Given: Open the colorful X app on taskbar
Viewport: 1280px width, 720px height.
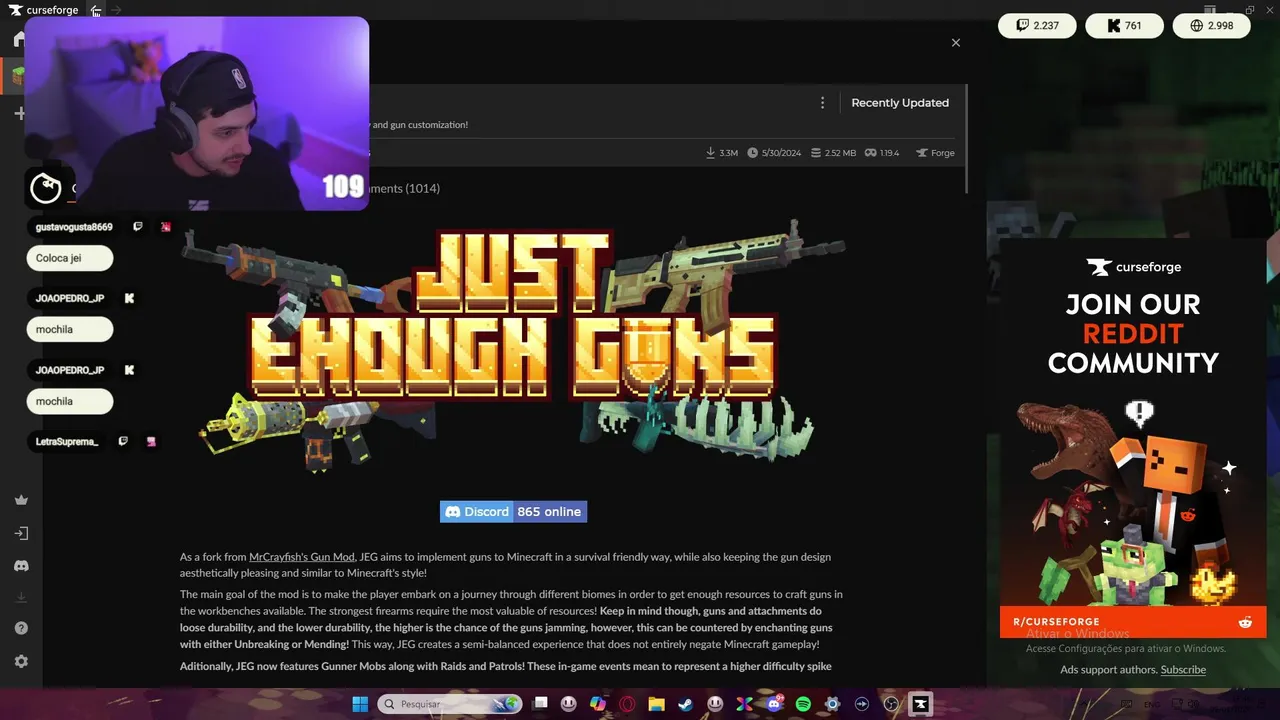Looking at the screenshot, I should (x=744, y=704).
